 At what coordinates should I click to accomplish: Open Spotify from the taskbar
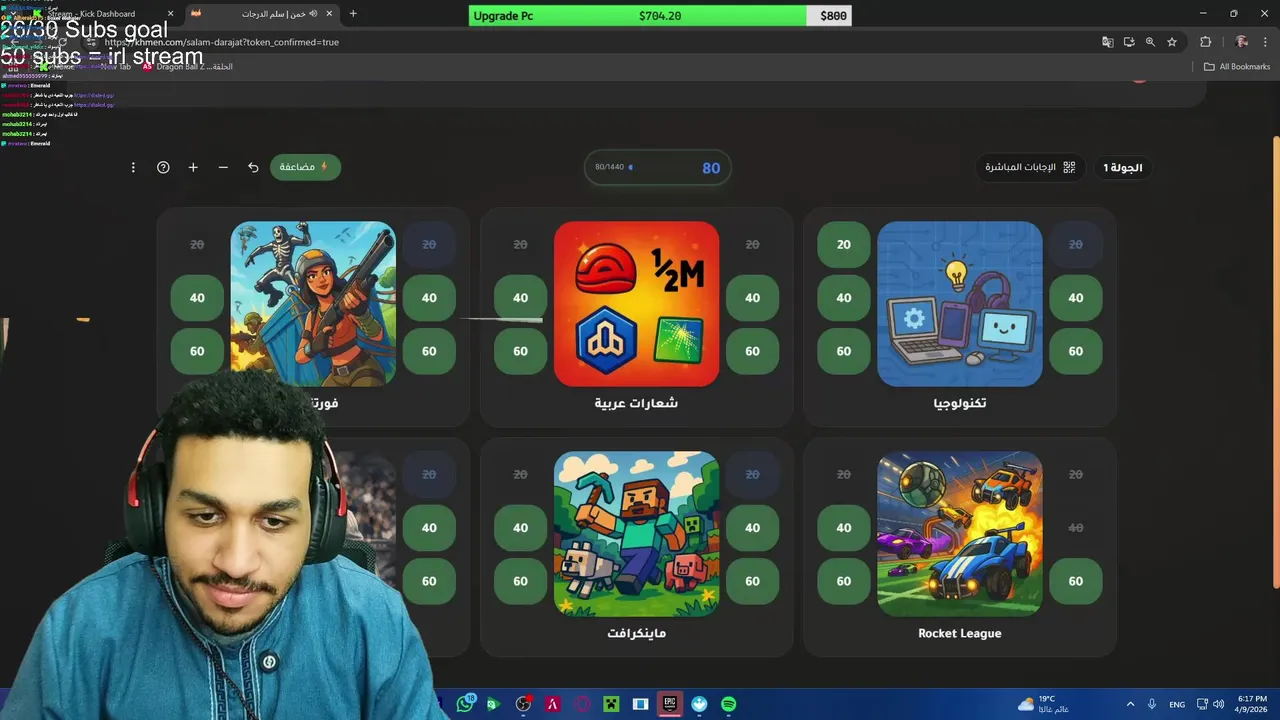(729, 704)
